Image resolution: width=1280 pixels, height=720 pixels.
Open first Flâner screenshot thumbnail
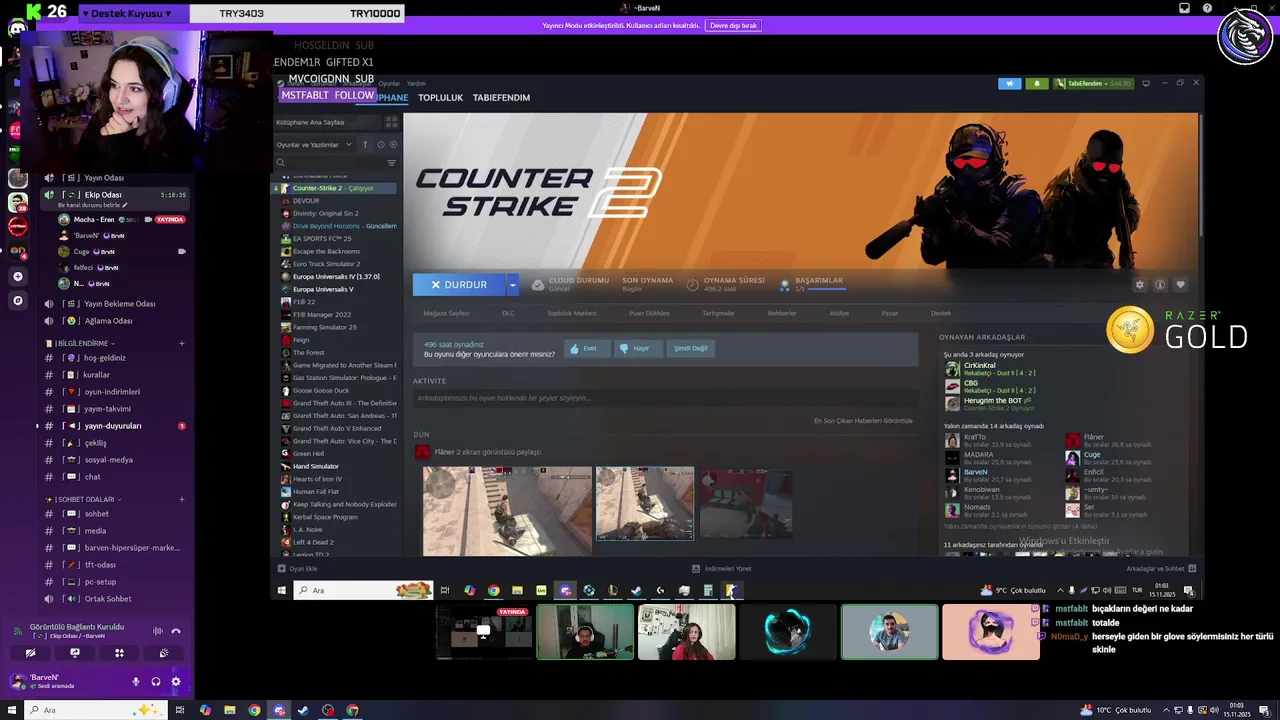click(x=507, y=510)
